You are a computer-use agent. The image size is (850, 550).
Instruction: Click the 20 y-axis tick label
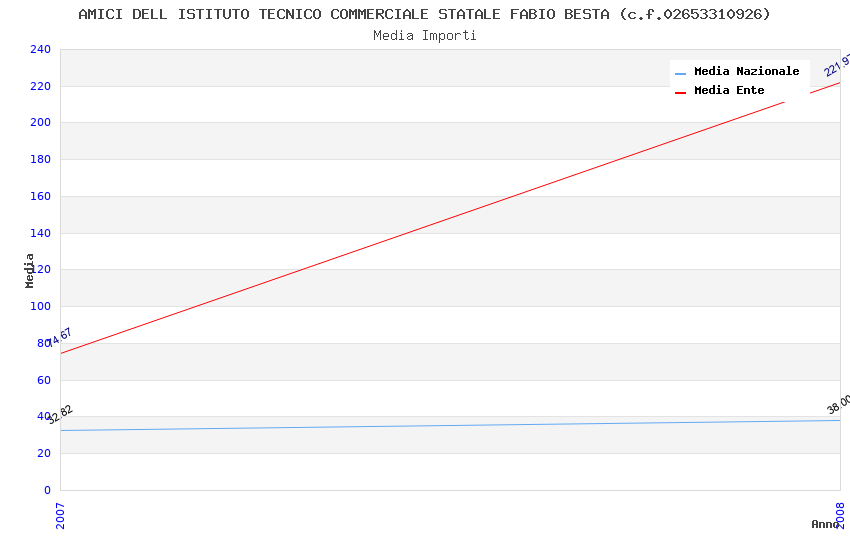pyautogui.click(x=44, y=453)
